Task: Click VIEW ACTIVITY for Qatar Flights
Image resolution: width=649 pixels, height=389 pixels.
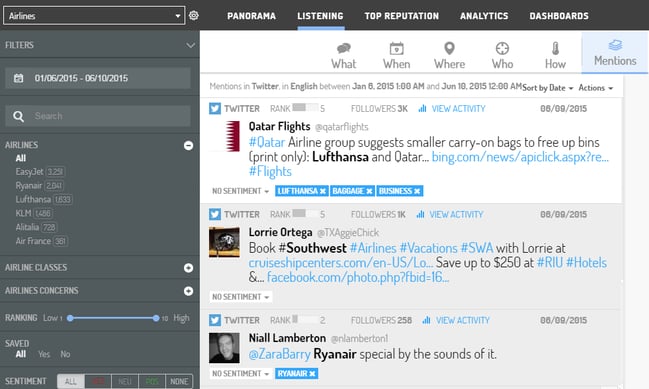Action: [x=458, y=108]
